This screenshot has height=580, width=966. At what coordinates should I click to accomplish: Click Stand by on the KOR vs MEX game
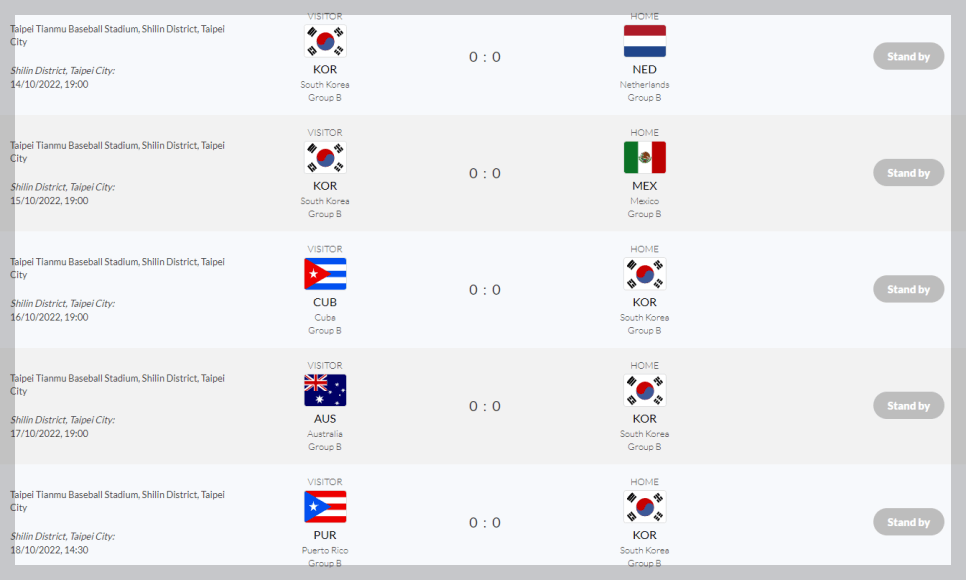(x=907, y=172)
